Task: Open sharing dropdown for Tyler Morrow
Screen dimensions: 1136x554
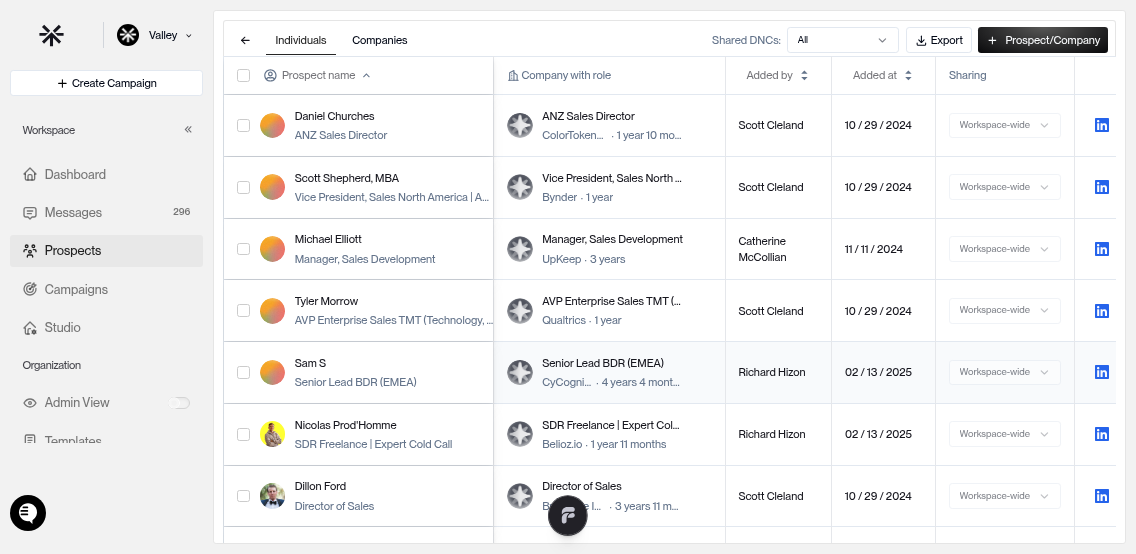Action: pyautogui.click(x=1004, y=310)
